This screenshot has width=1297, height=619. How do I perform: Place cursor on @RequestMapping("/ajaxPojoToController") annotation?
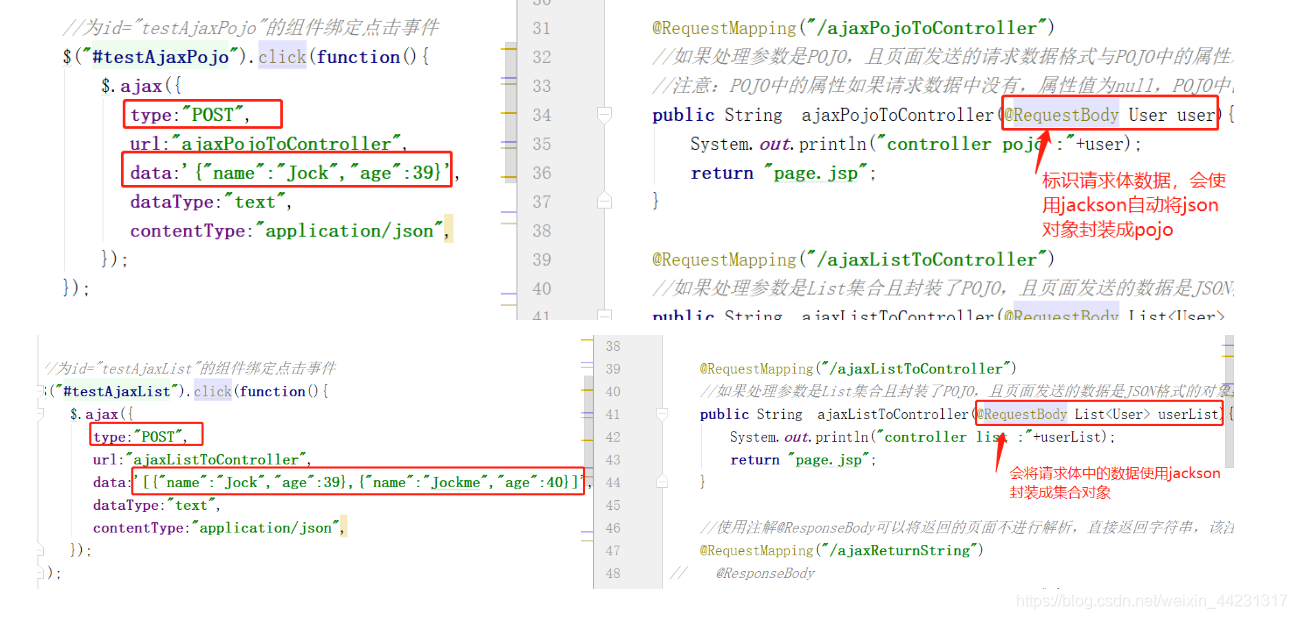click(x=853, y=28)
